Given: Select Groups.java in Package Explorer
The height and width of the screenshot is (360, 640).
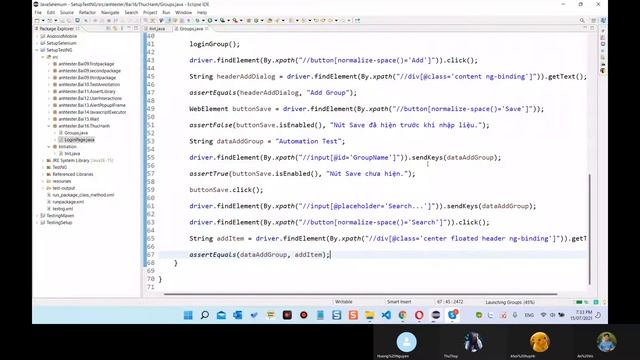Looking at the screenshot, I should 76,133.
